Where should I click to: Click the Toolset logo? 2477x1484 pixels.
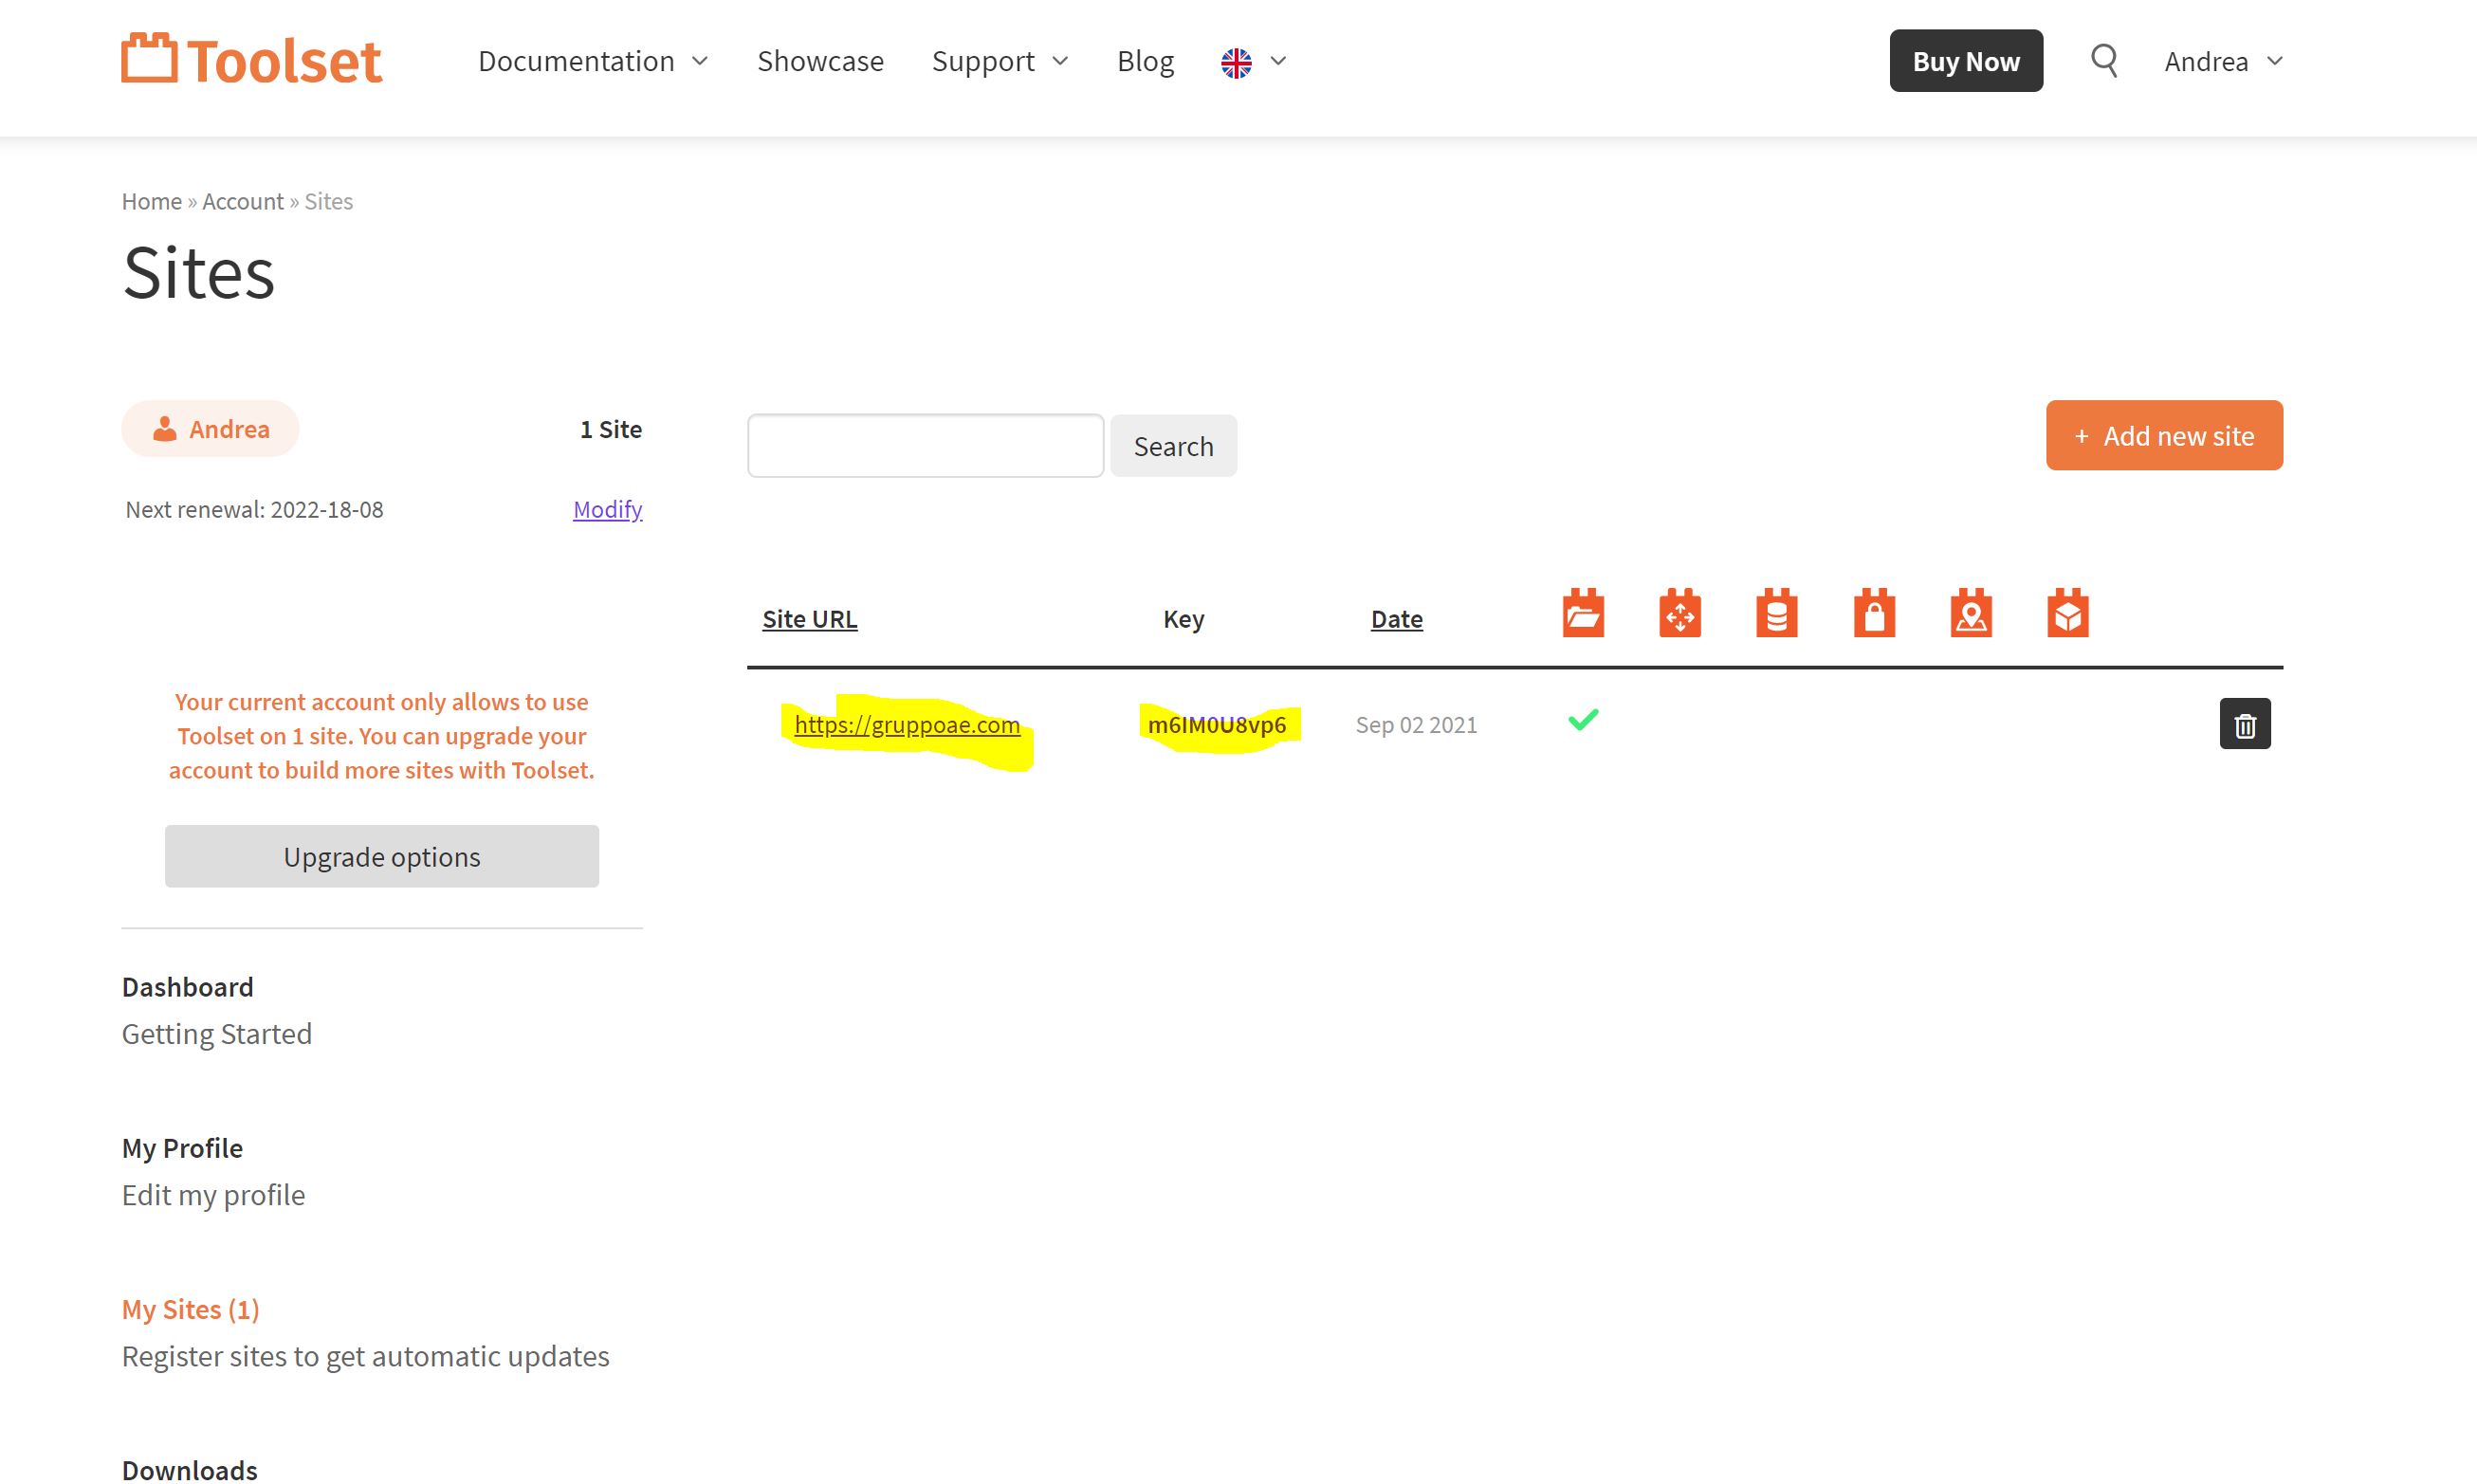point(251,60)
